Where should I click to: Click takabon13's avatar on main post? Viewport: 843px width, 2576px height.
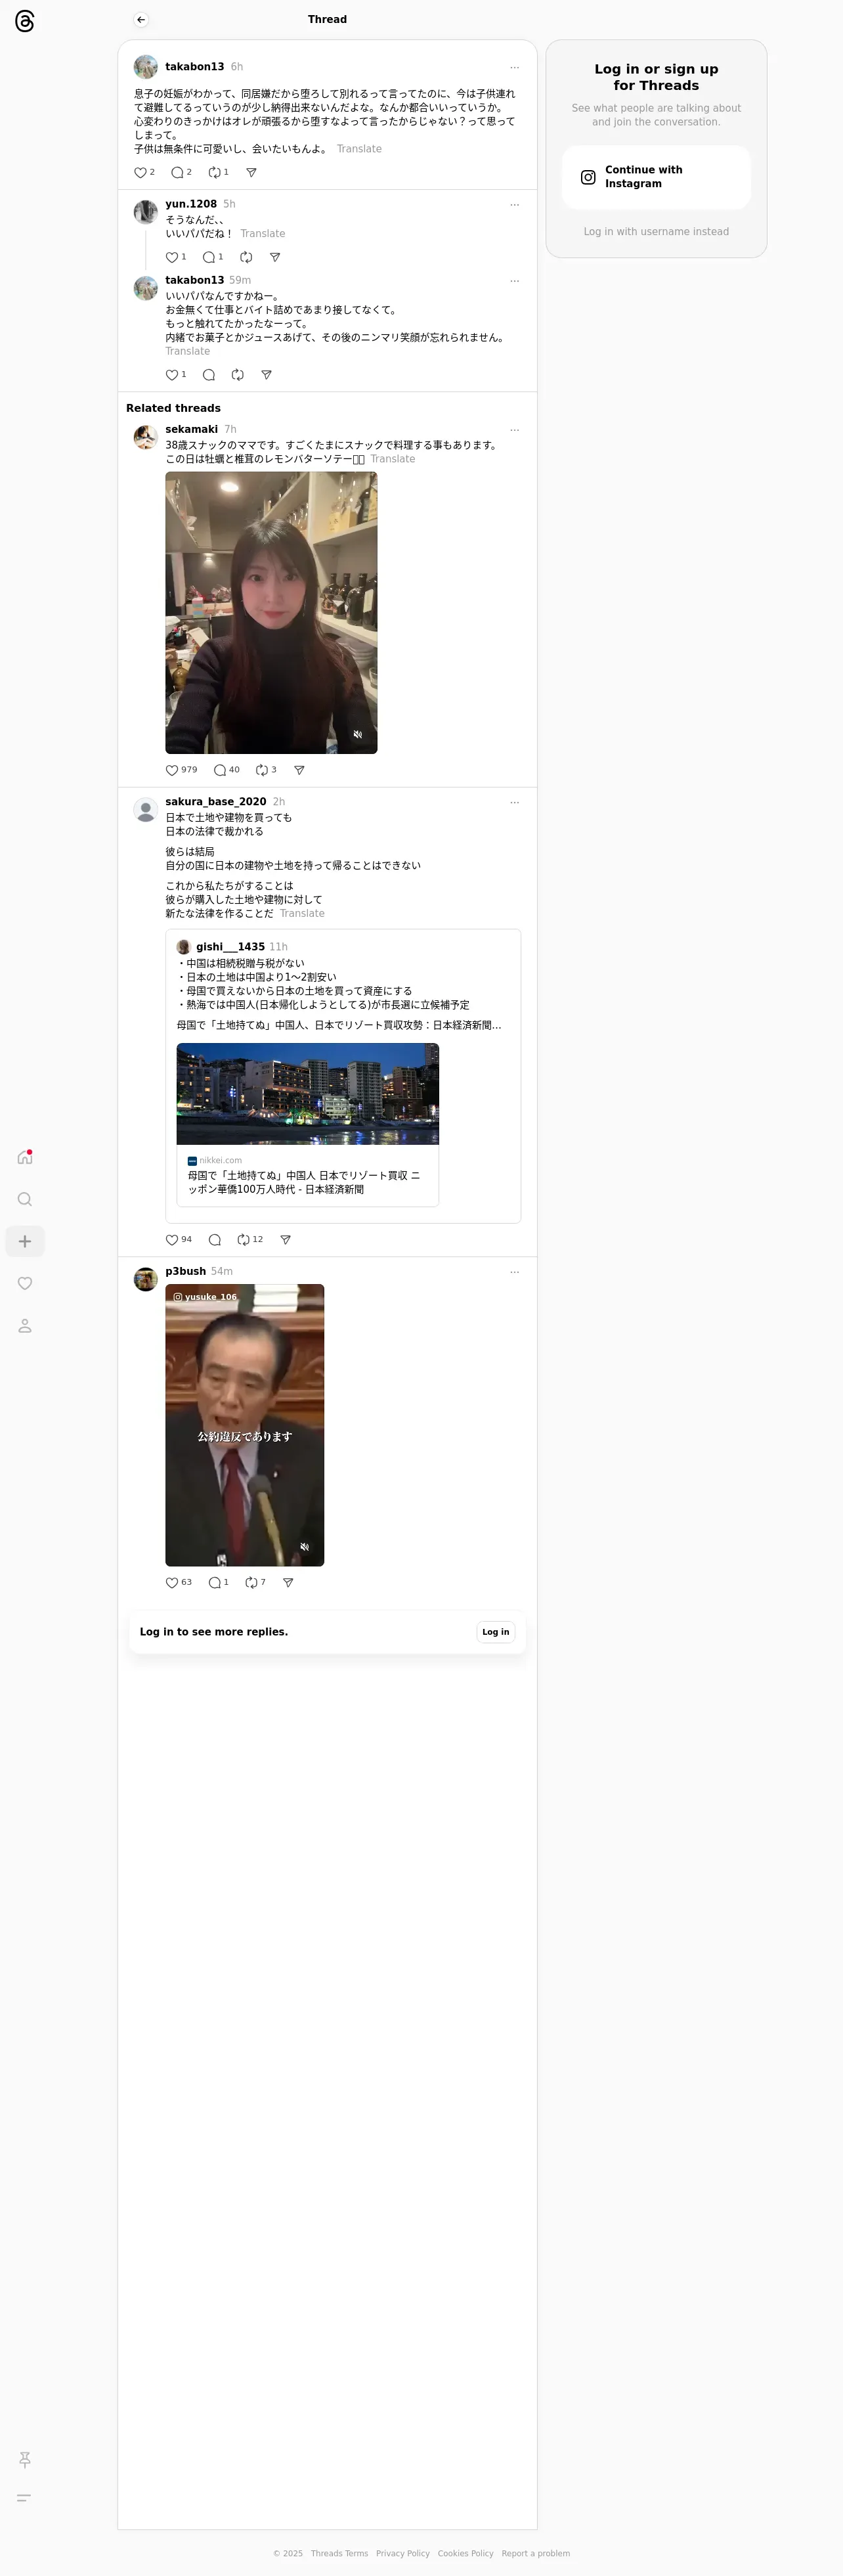146,67
